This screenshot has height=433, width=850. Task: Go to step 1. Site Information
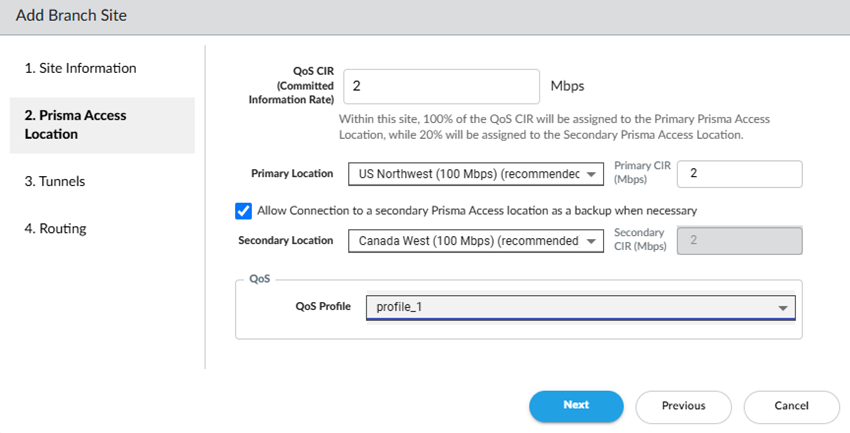click(81, 68)
